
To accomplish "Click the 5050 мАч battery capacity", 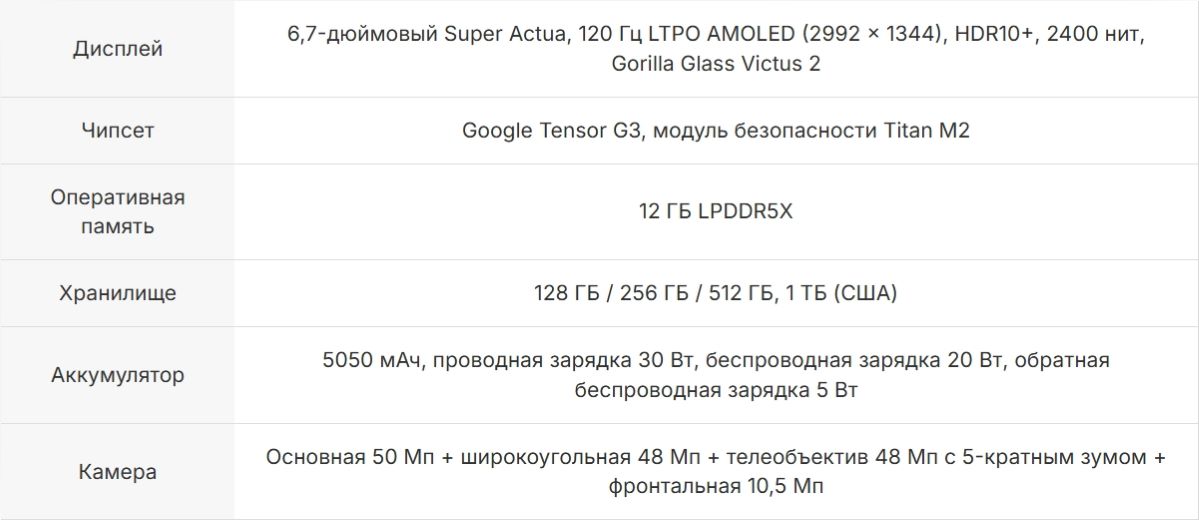I will [x=371, y=360].
